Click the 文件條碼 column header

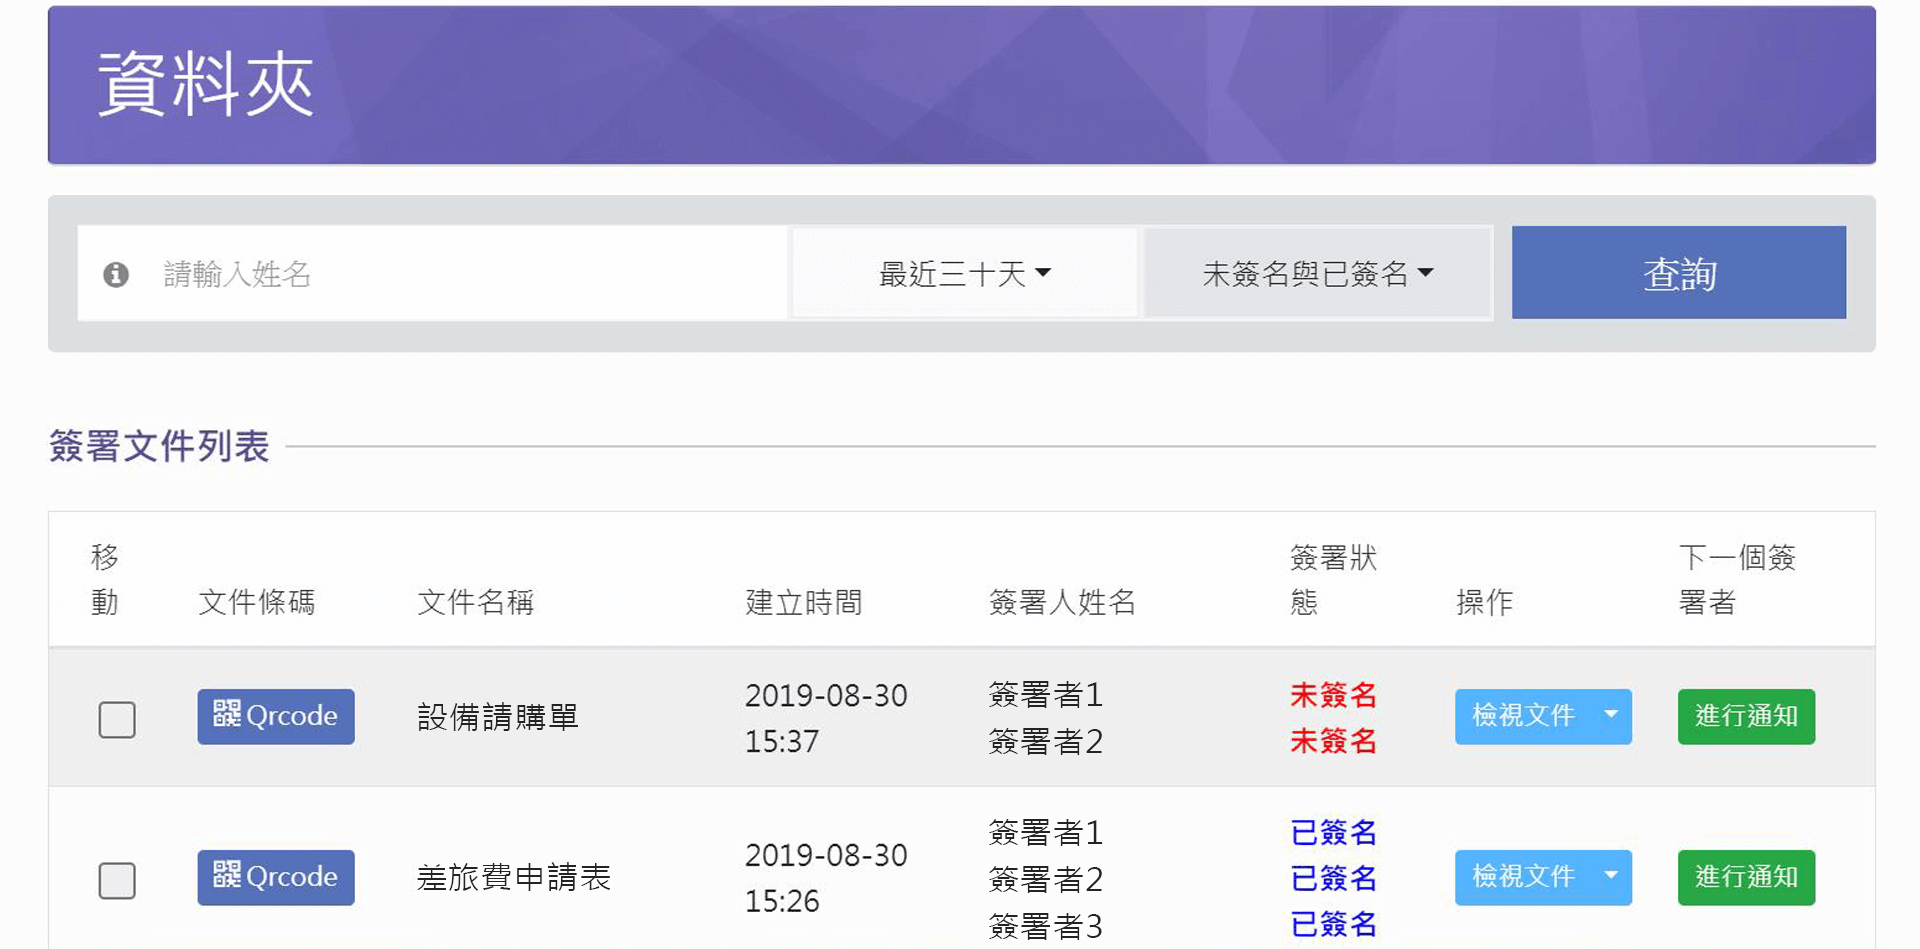coord(257,602)
